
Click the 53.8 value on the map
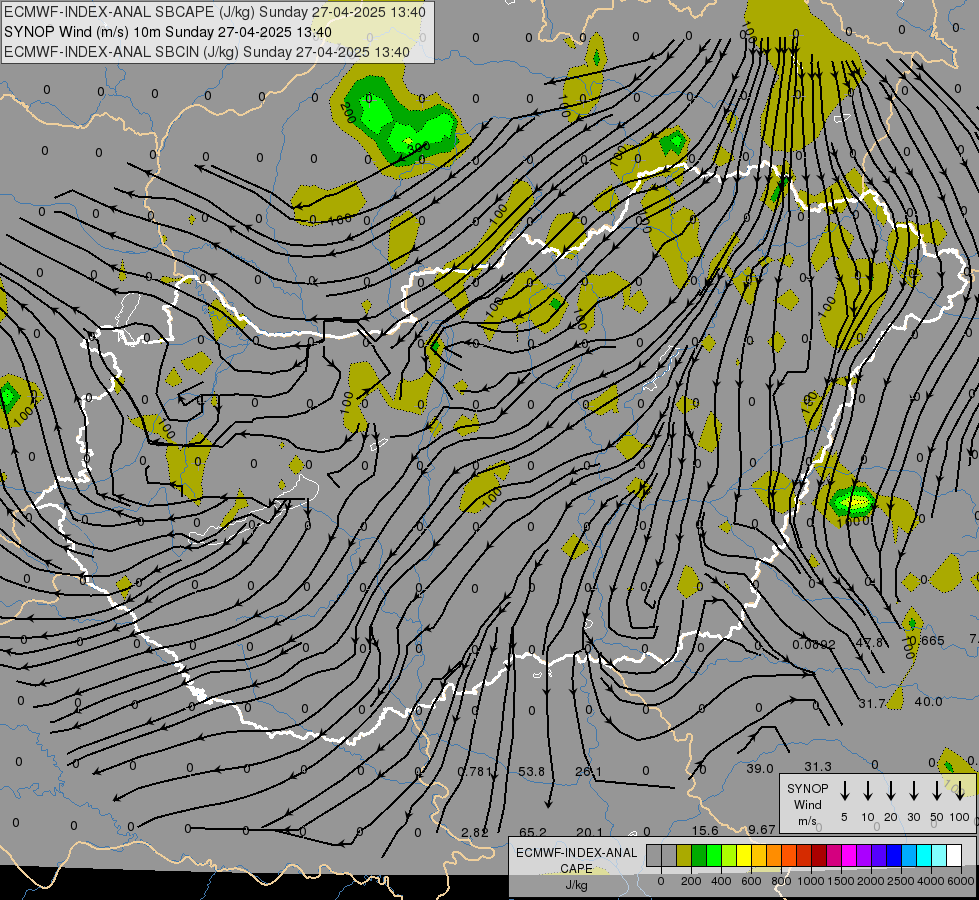click(x=531, y=771)
